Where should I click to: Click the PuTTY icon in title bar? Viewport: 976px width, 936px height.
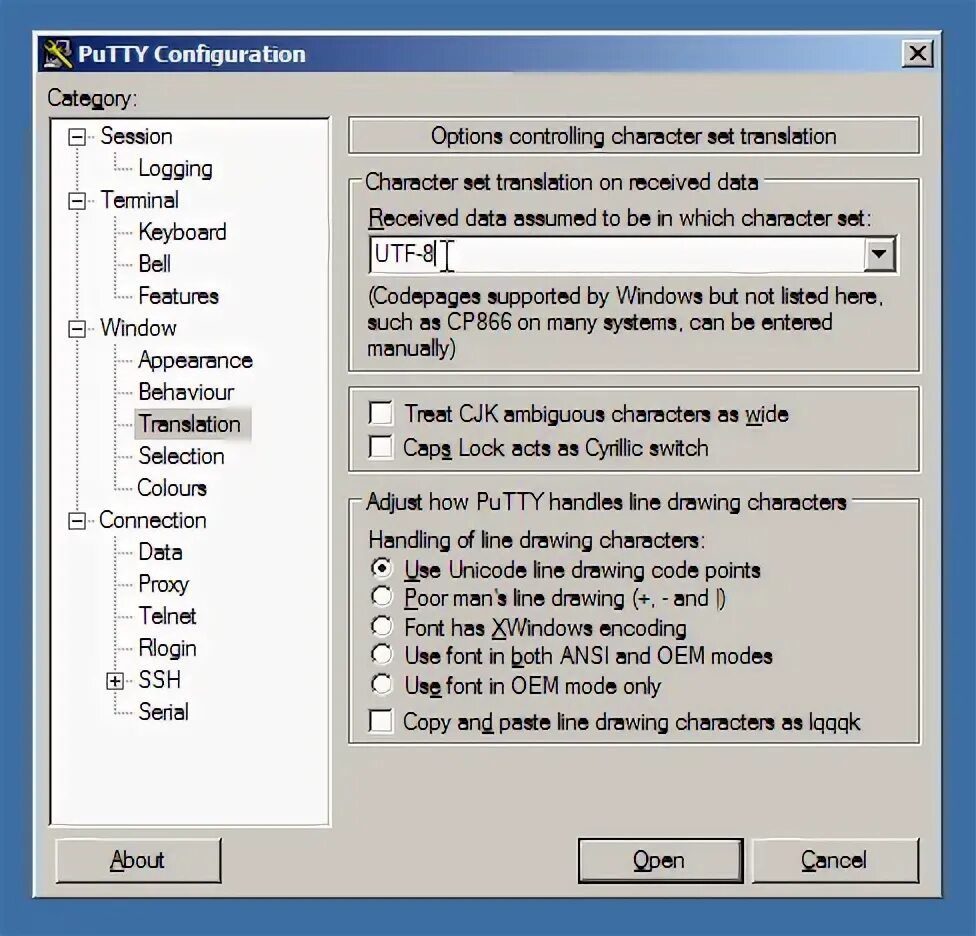point(58,54)
